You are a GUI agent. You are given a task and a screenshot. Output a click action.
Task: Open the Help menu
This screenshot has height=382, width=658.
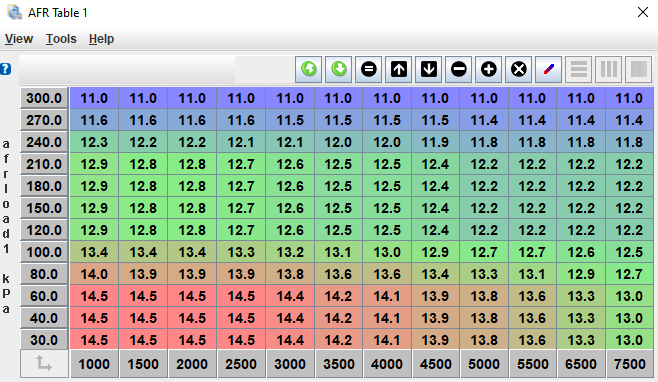coord(101,39)
